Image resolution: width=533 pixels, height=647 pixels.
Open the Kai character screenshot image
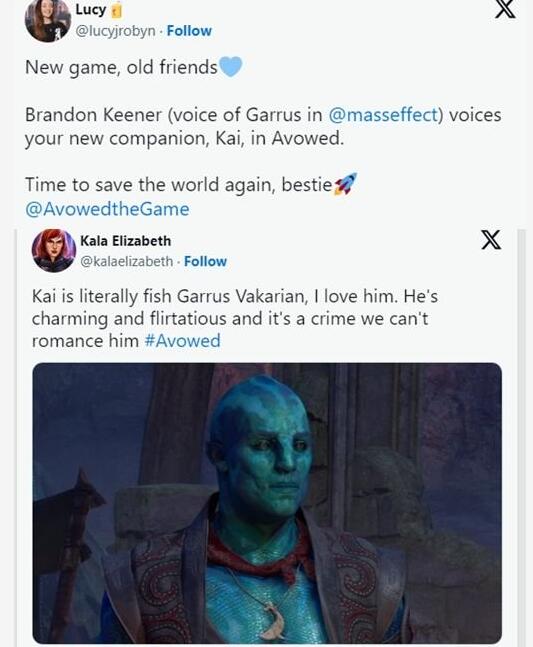point(267,503)
